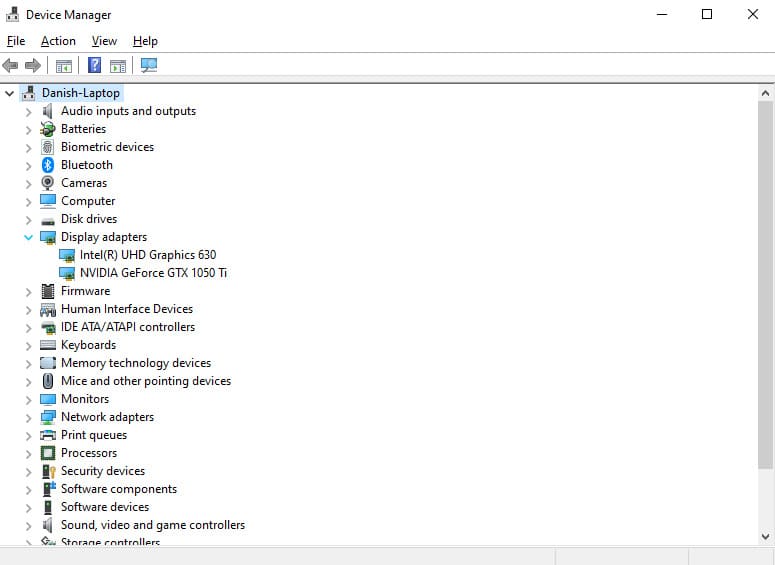Maximize the Device Manager window
This screenshot has width=775, height=565.
pos(707,14)
